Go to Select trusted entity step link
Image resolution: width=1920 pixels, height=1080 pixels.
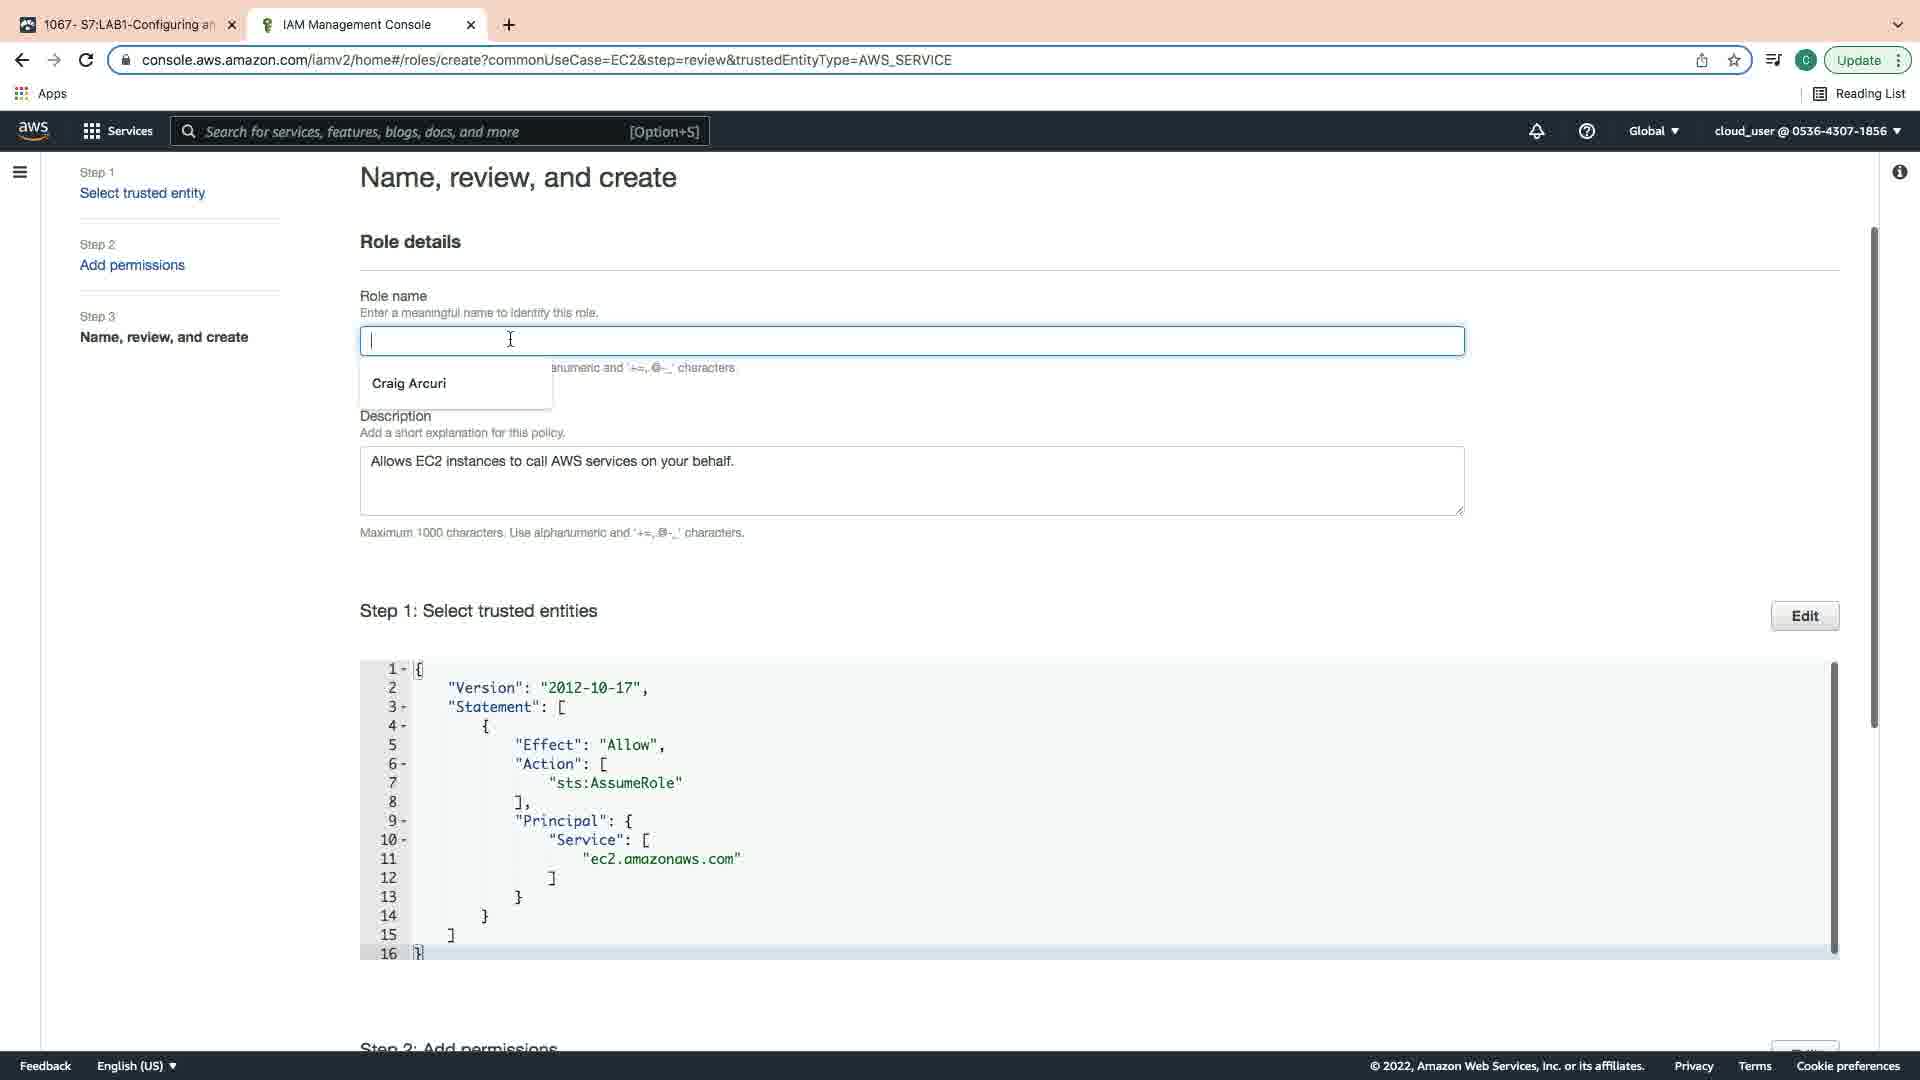coord(142,193)
